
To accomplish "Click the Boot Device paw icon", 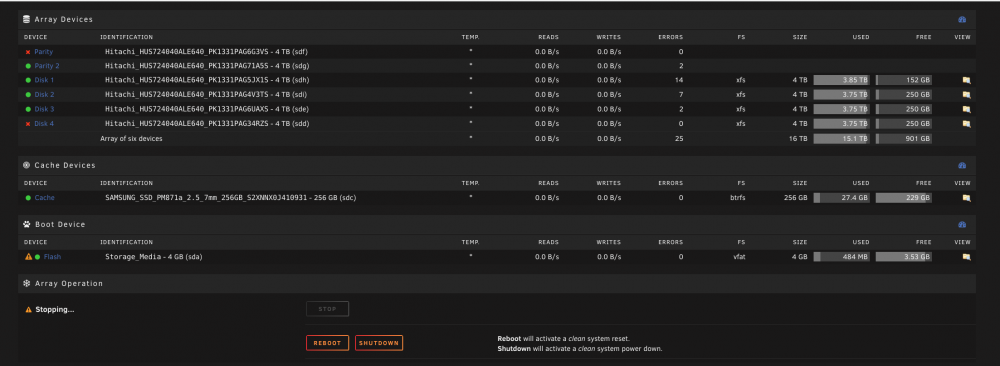I will click(27, 224).
